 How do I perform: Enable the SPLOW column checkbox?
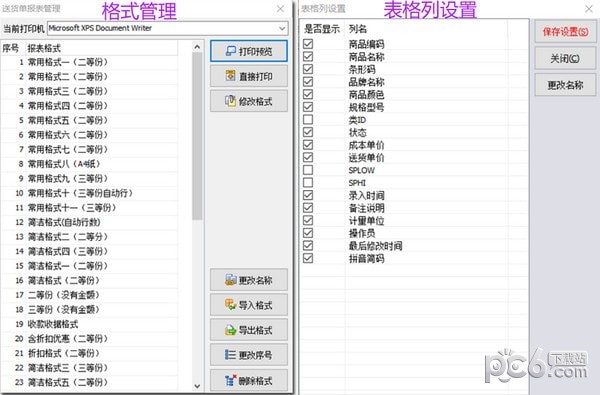tap(308, 170)
